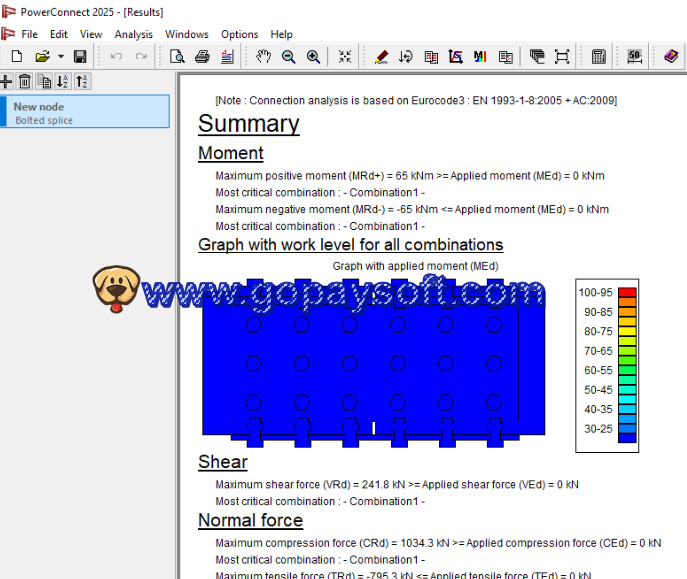Save the project with the floppy disk icon
The height and width of the screenshot is (579, 687).
tap(80, 56)
